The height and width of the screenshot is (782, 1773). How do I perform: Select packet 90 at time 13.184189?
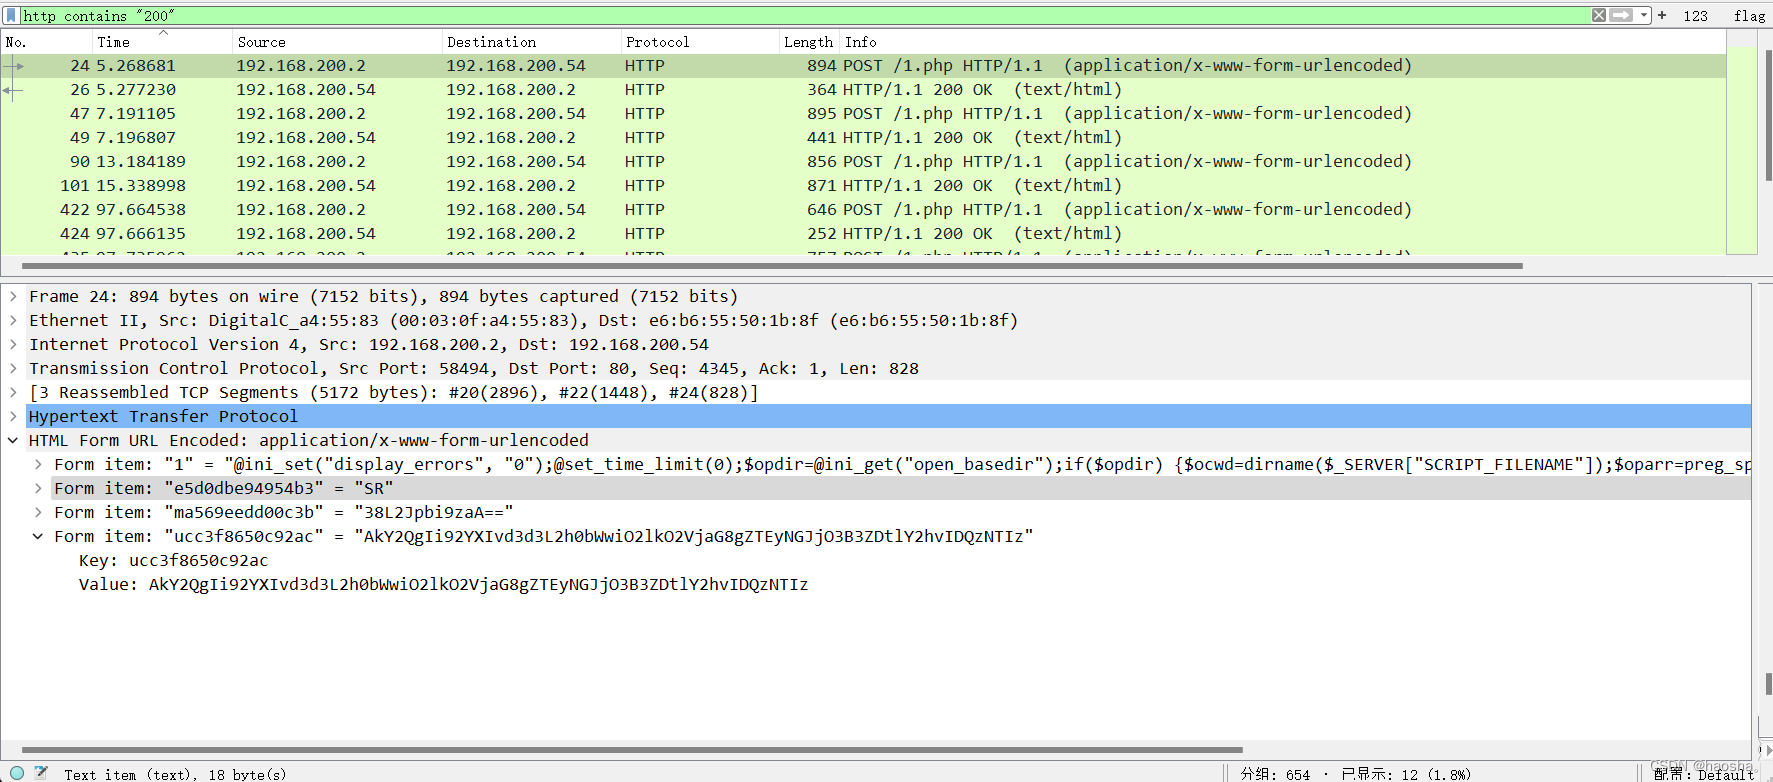click(x=864, y=162)
